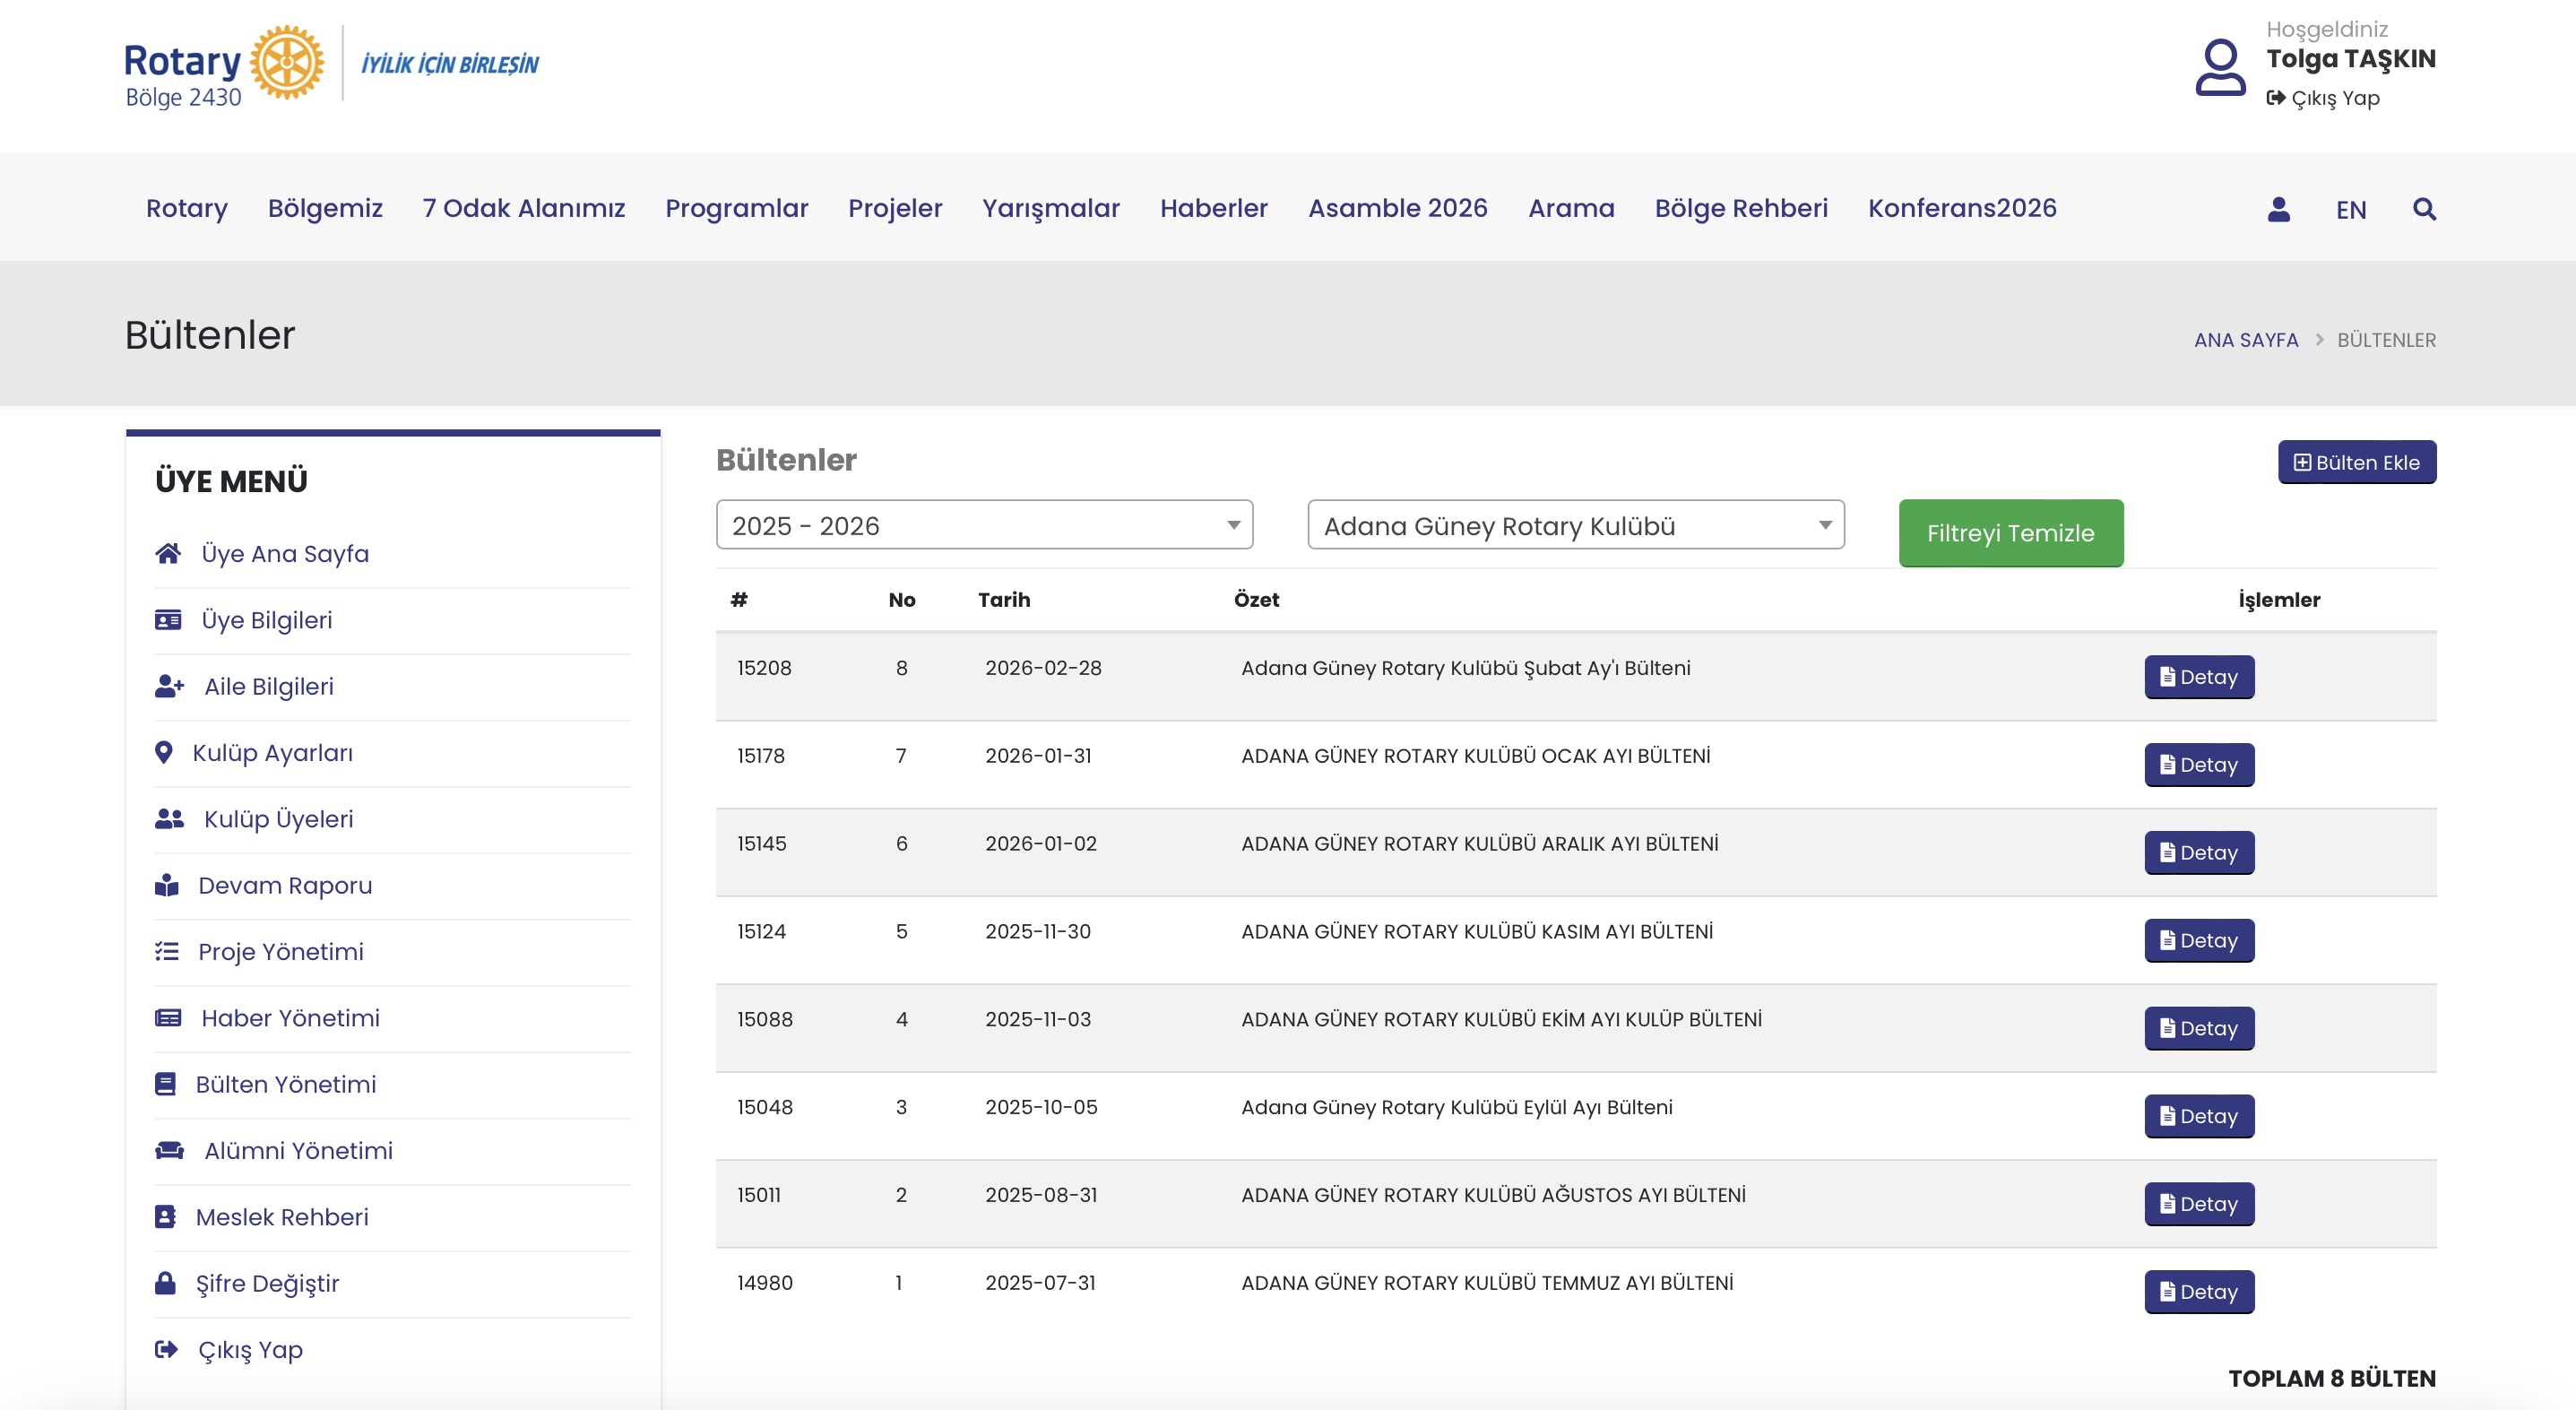Open the Bölge Rehberi menu item
The height and width of the screenshot is (1410, 2576).
[1740, 208]
